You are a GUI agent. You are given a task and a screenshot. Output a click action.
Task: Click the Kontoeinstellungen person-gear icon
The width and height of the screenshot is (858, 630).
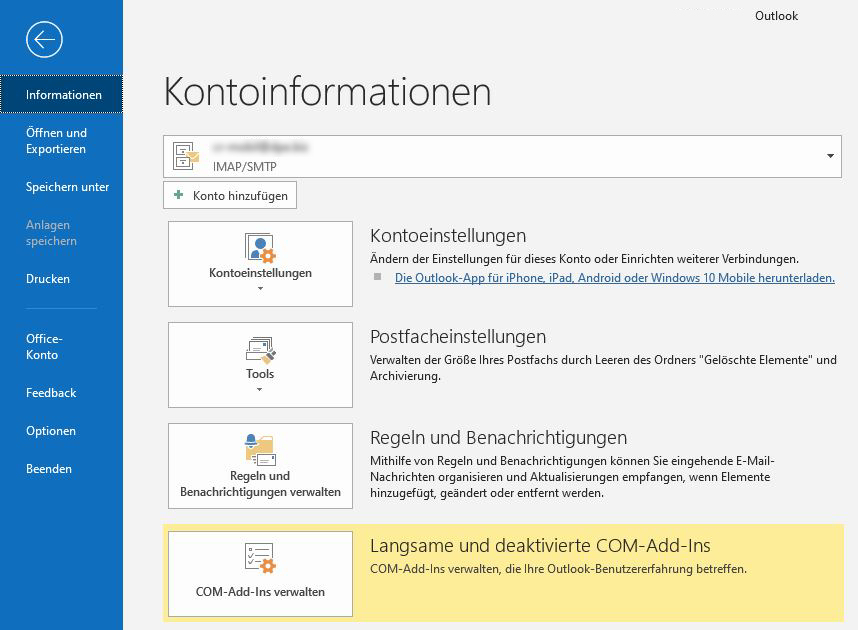click(x=260, y=247)
